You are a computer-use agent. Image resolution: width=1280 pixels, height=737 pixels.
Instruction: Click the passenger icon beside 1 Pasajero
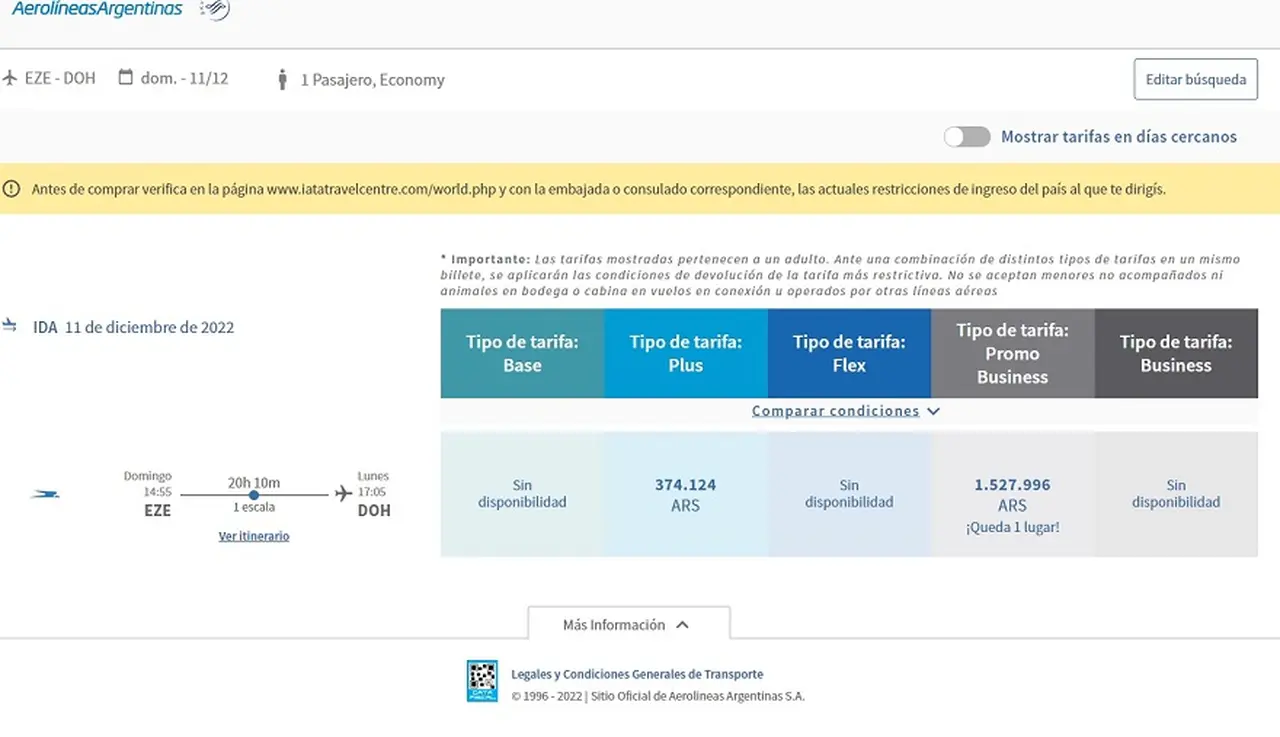(282, 79)
